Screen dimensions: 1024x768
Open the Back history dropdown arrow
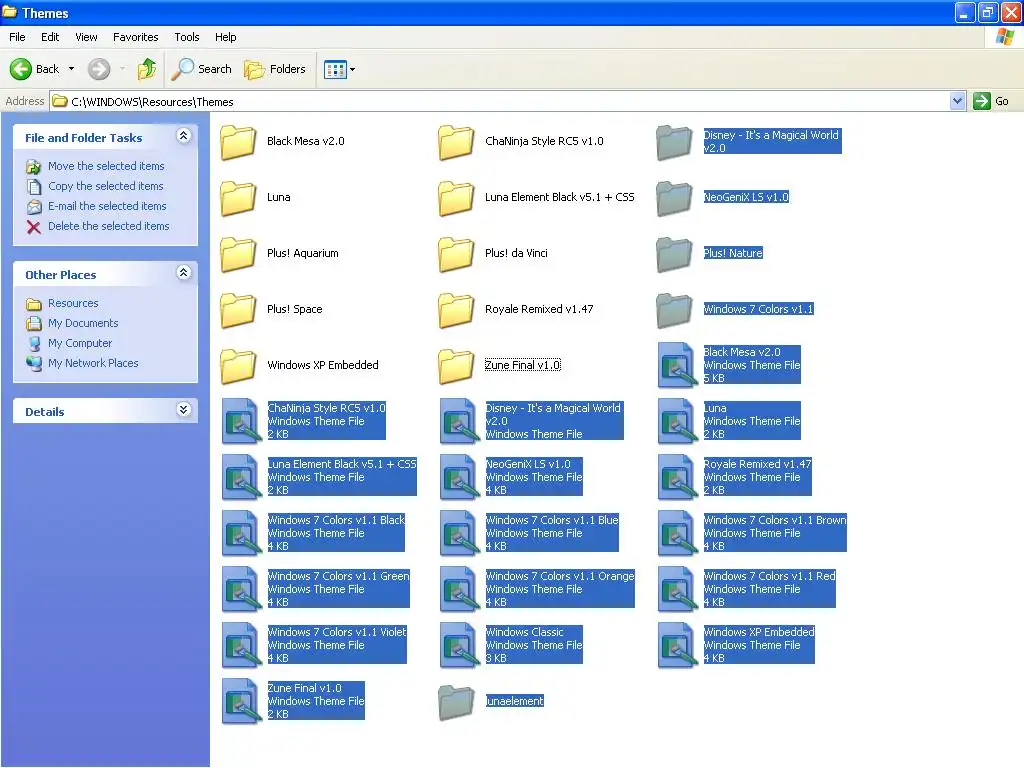[71, 69]
